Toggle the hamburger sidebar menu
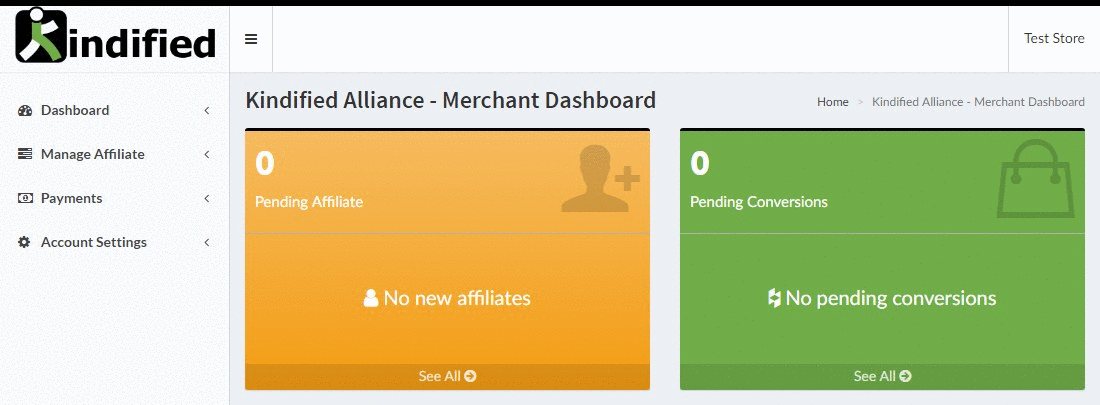The height and width of the screenshot is (405, 1100). tap(251, 39)
